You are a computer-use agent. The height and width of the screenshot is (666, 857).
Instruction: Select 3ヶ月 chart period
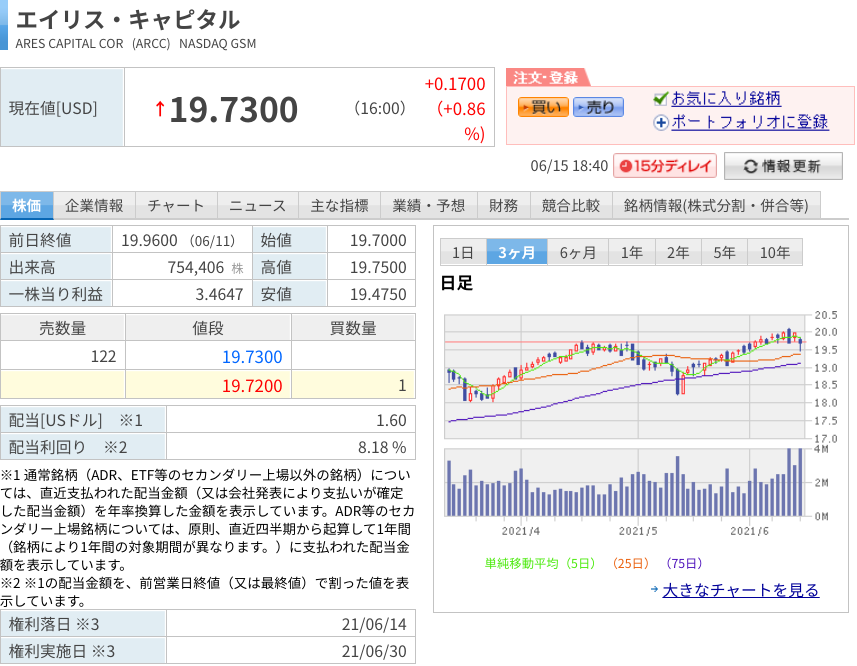[516, 252]
